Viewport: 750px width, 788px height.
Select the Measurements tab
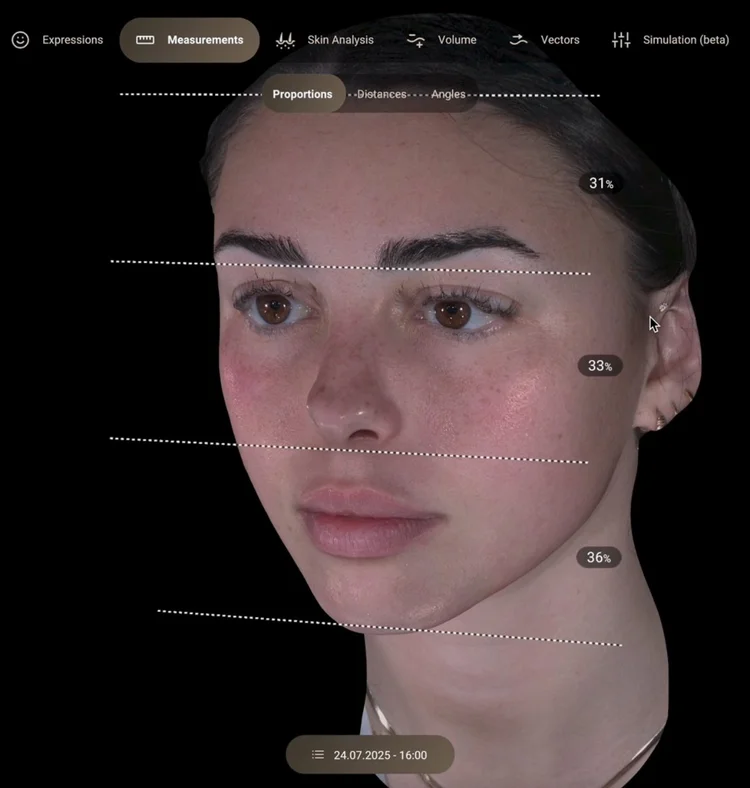click(190, 40)
